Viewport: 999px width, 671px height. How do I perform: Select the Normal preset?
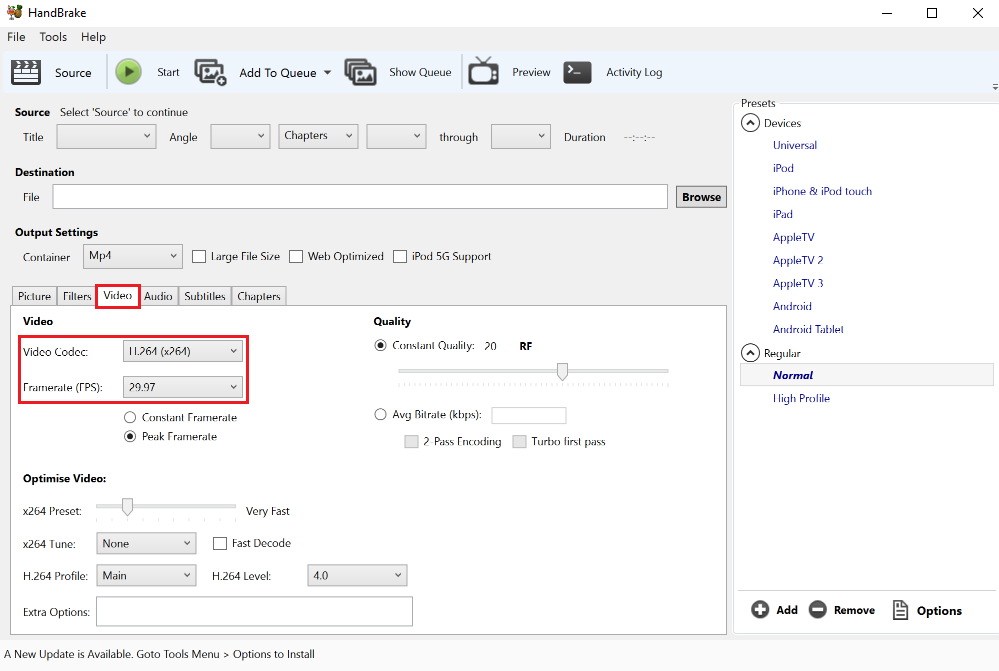pos(866,375)
